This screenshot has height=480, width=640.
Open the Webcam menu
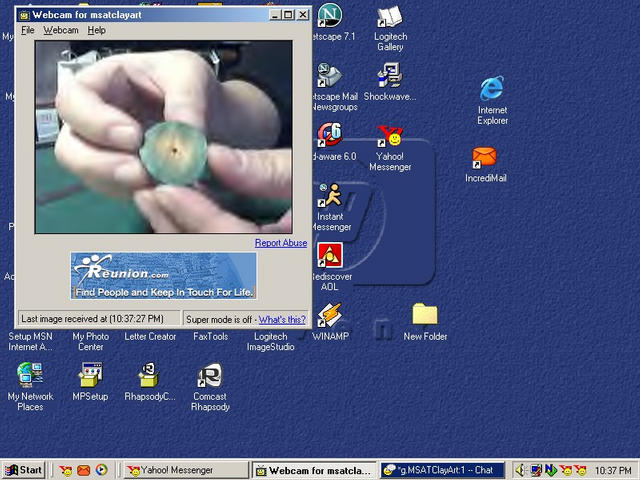[61, 30]
